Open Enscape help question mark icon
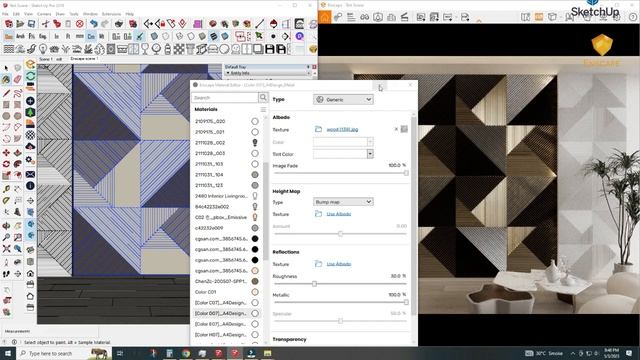The width and height of the screenshot is (640, 360). coord(633,17)
